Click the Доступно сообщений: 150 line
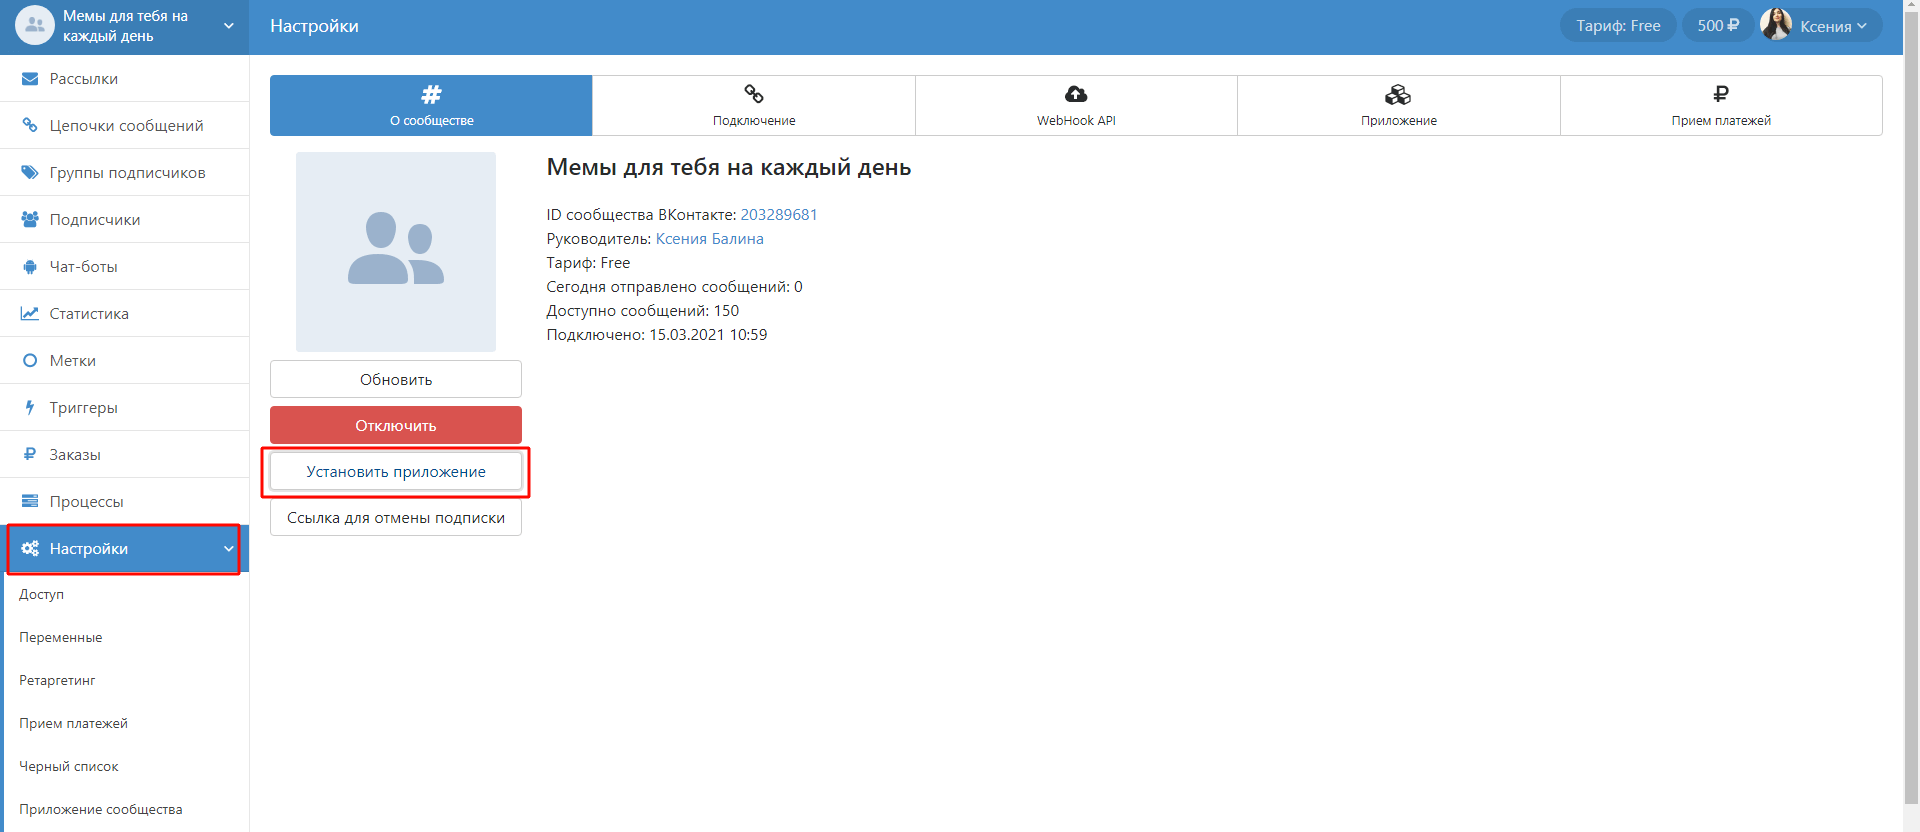1920x832 pixels. coord(643,311)
